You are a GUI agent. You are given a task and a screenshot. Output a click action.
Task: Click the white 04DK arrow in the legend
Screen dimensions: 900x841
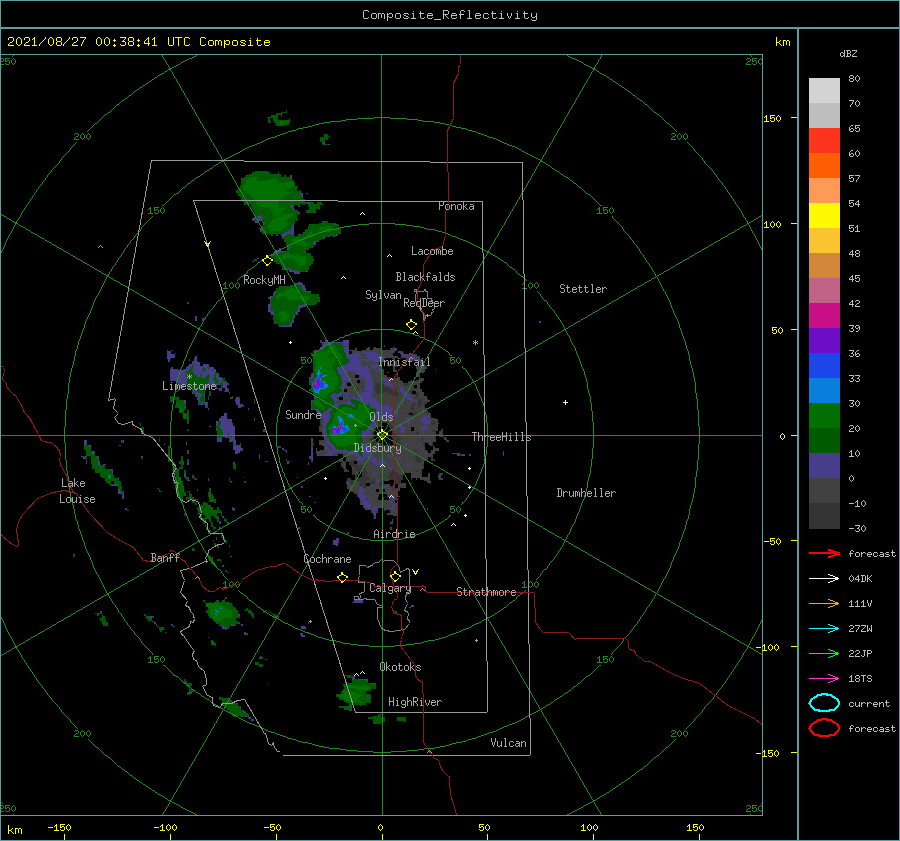coord(824,578)
